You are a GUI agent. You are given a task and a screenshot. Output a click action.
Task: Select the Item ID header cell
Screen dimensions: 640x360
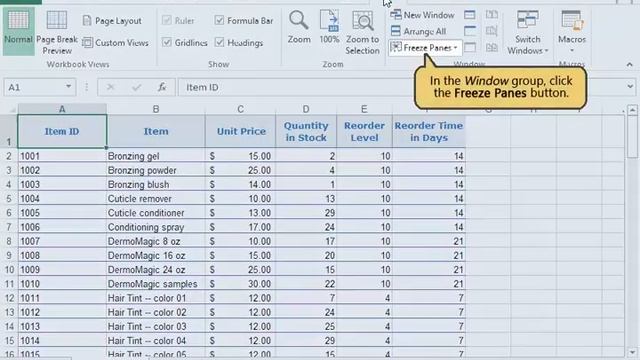tap(62, 131)
